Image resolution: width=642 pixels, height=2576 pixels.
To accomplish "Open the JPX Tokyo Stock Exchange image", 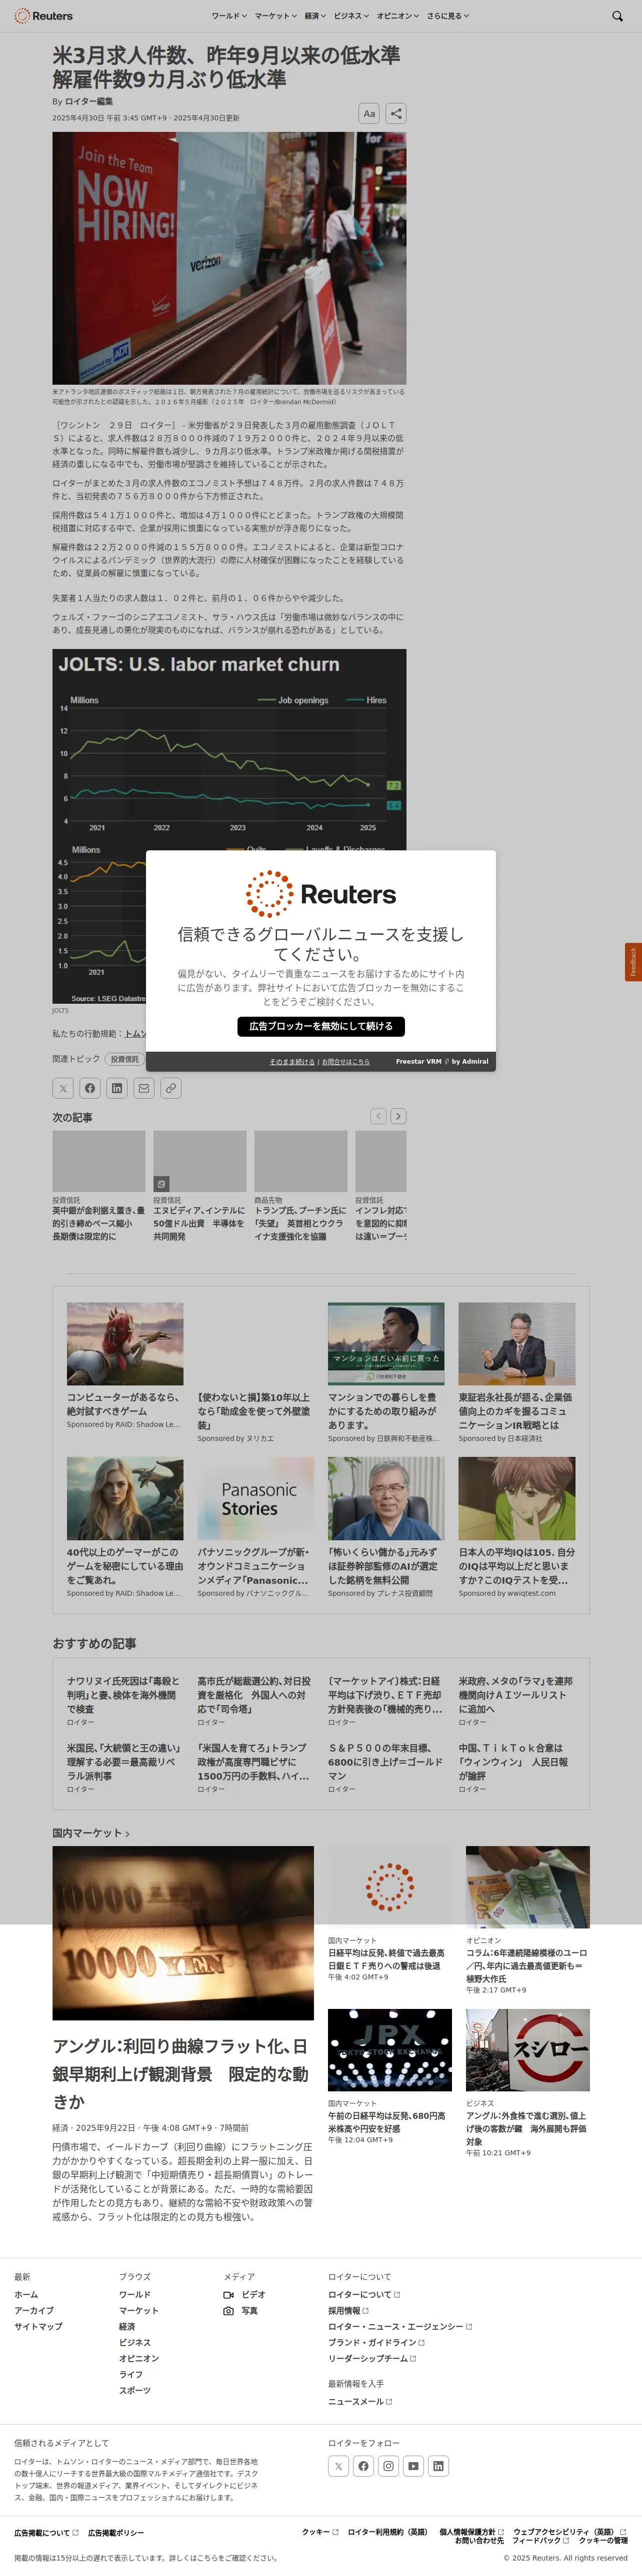I will coord(390,2050).
